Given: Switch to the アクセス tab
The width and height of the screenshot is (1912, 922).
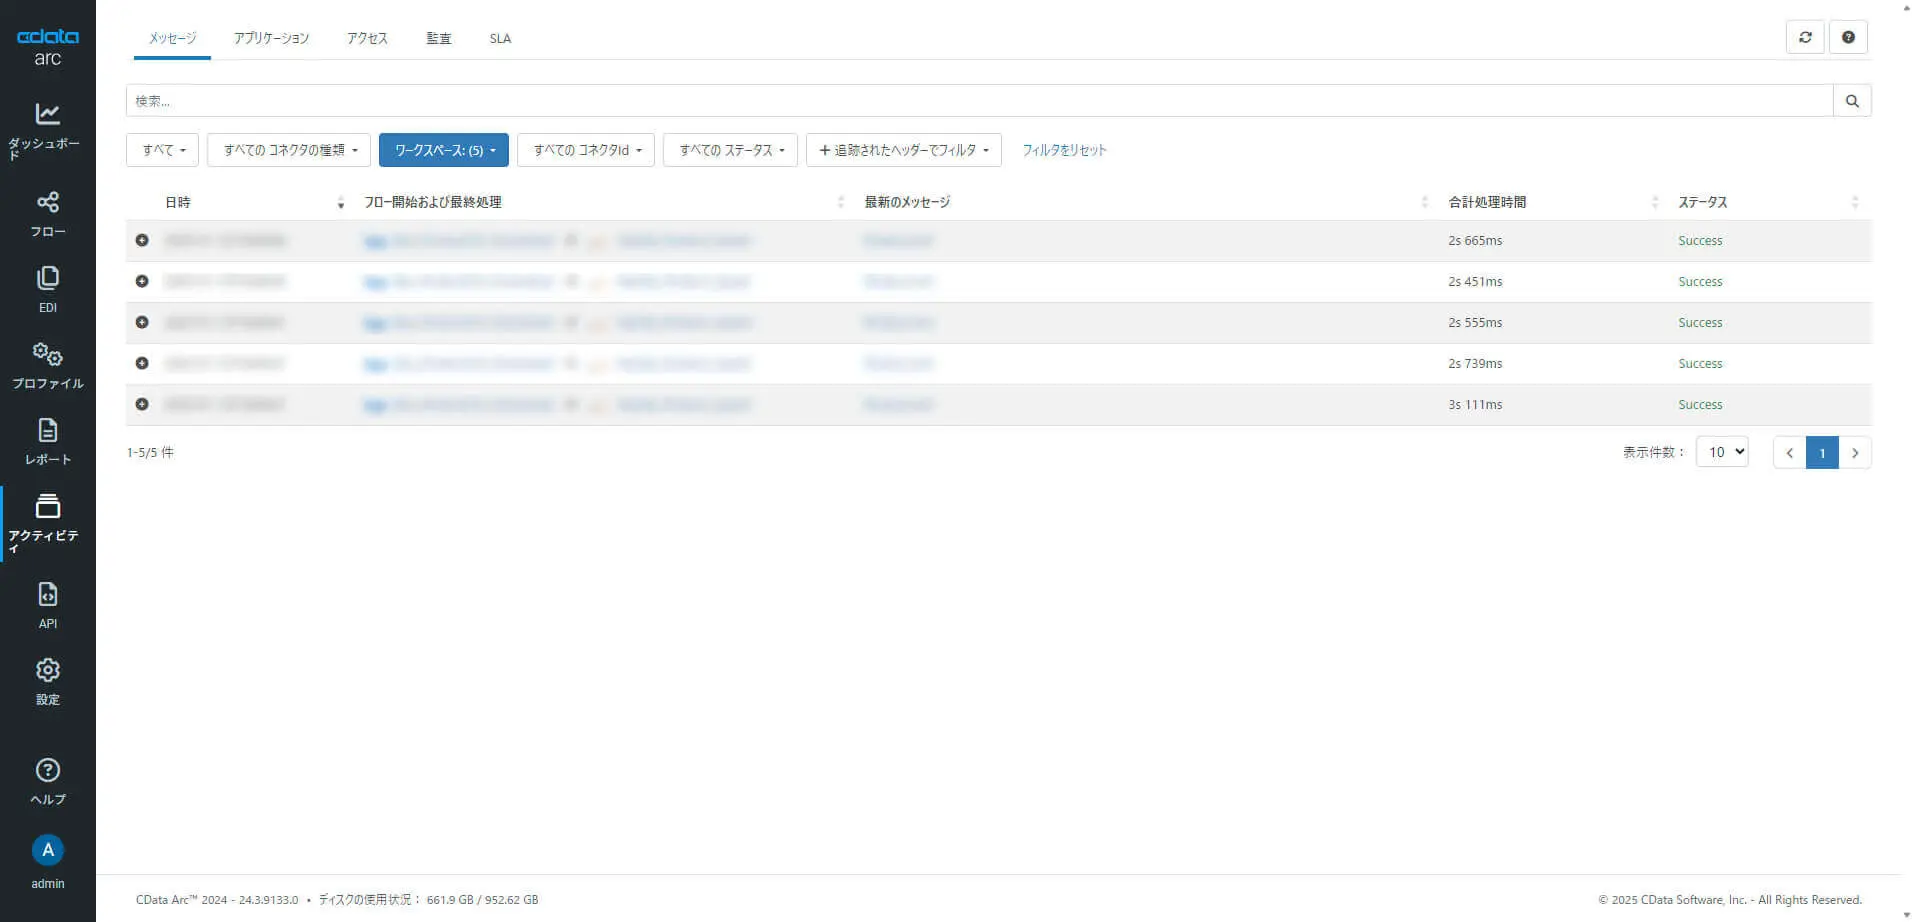Looking at the screenshot, I should pos(367,38).
